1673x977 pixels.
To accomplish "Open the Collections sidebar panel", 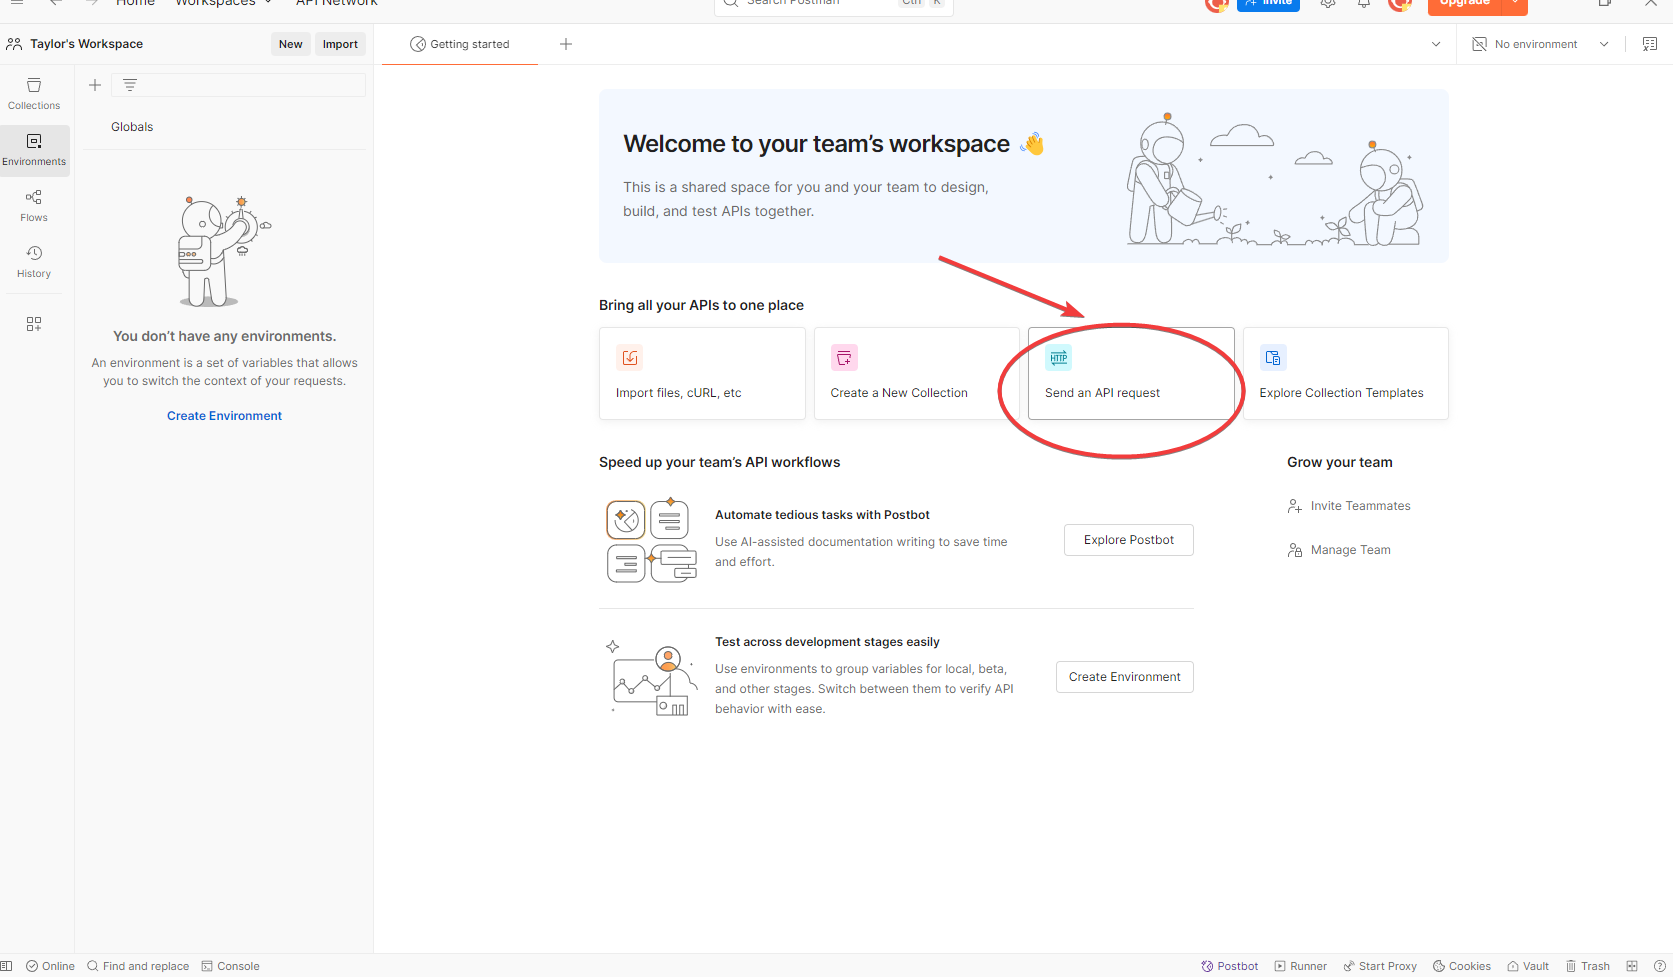I will 34,94.
